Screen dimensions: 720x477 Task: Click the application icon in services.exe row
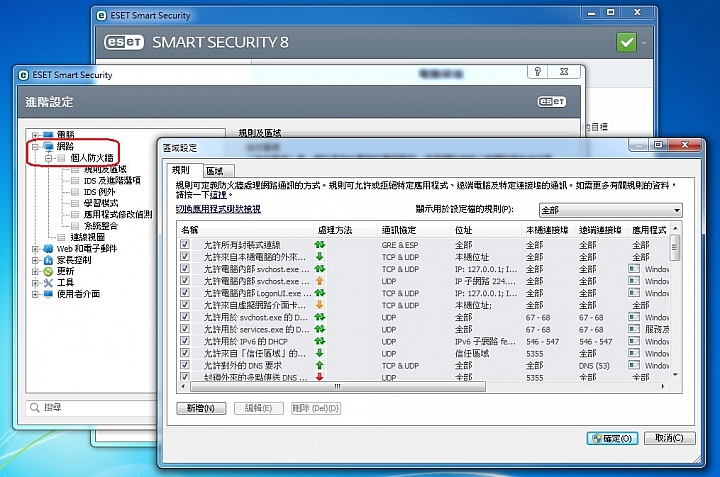pyautogui.click(x=634, y=329)
